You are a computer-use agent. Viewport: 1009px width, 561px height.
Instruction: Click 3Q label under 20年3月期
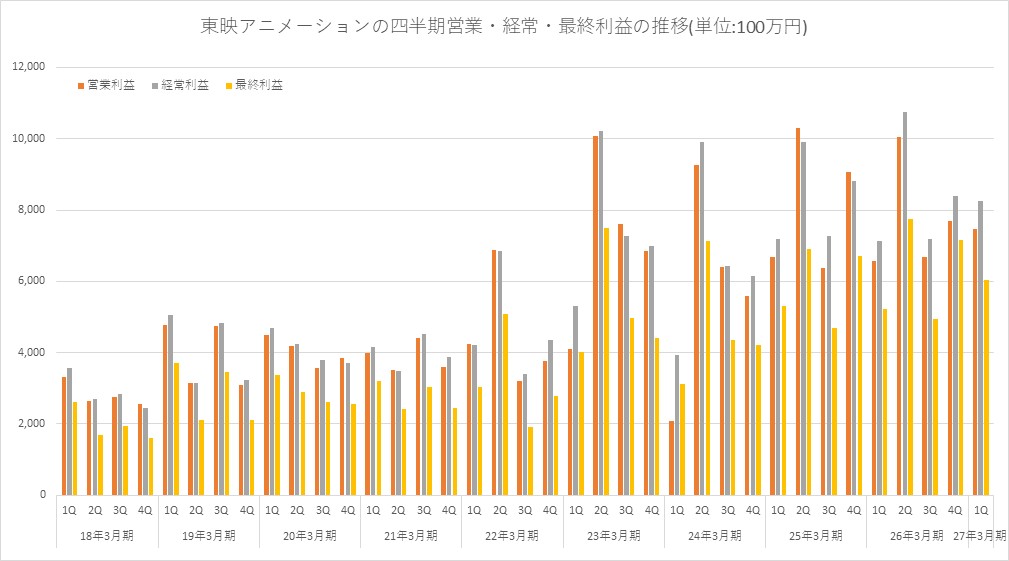[322, 510]
